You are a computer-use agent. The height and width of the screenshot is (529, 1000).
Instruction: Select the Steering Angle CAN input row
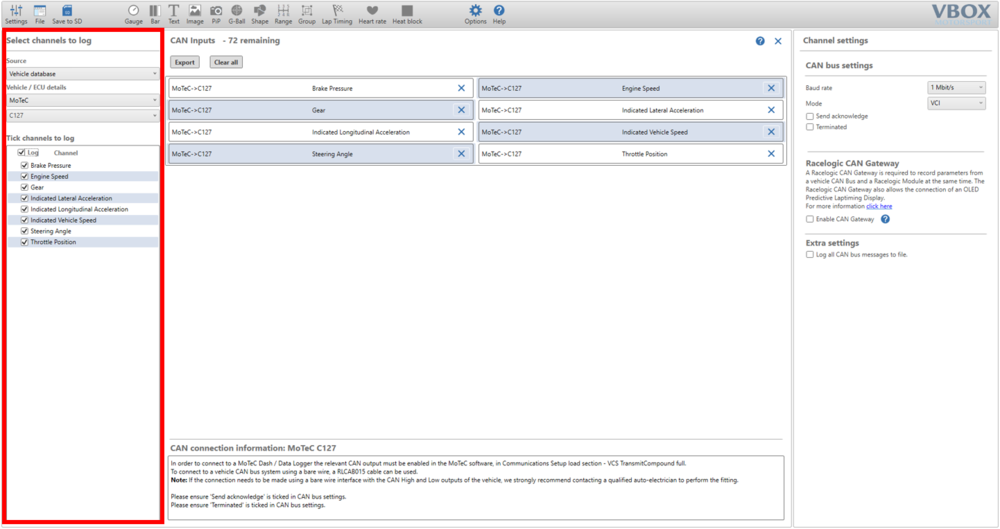[321, 153]
